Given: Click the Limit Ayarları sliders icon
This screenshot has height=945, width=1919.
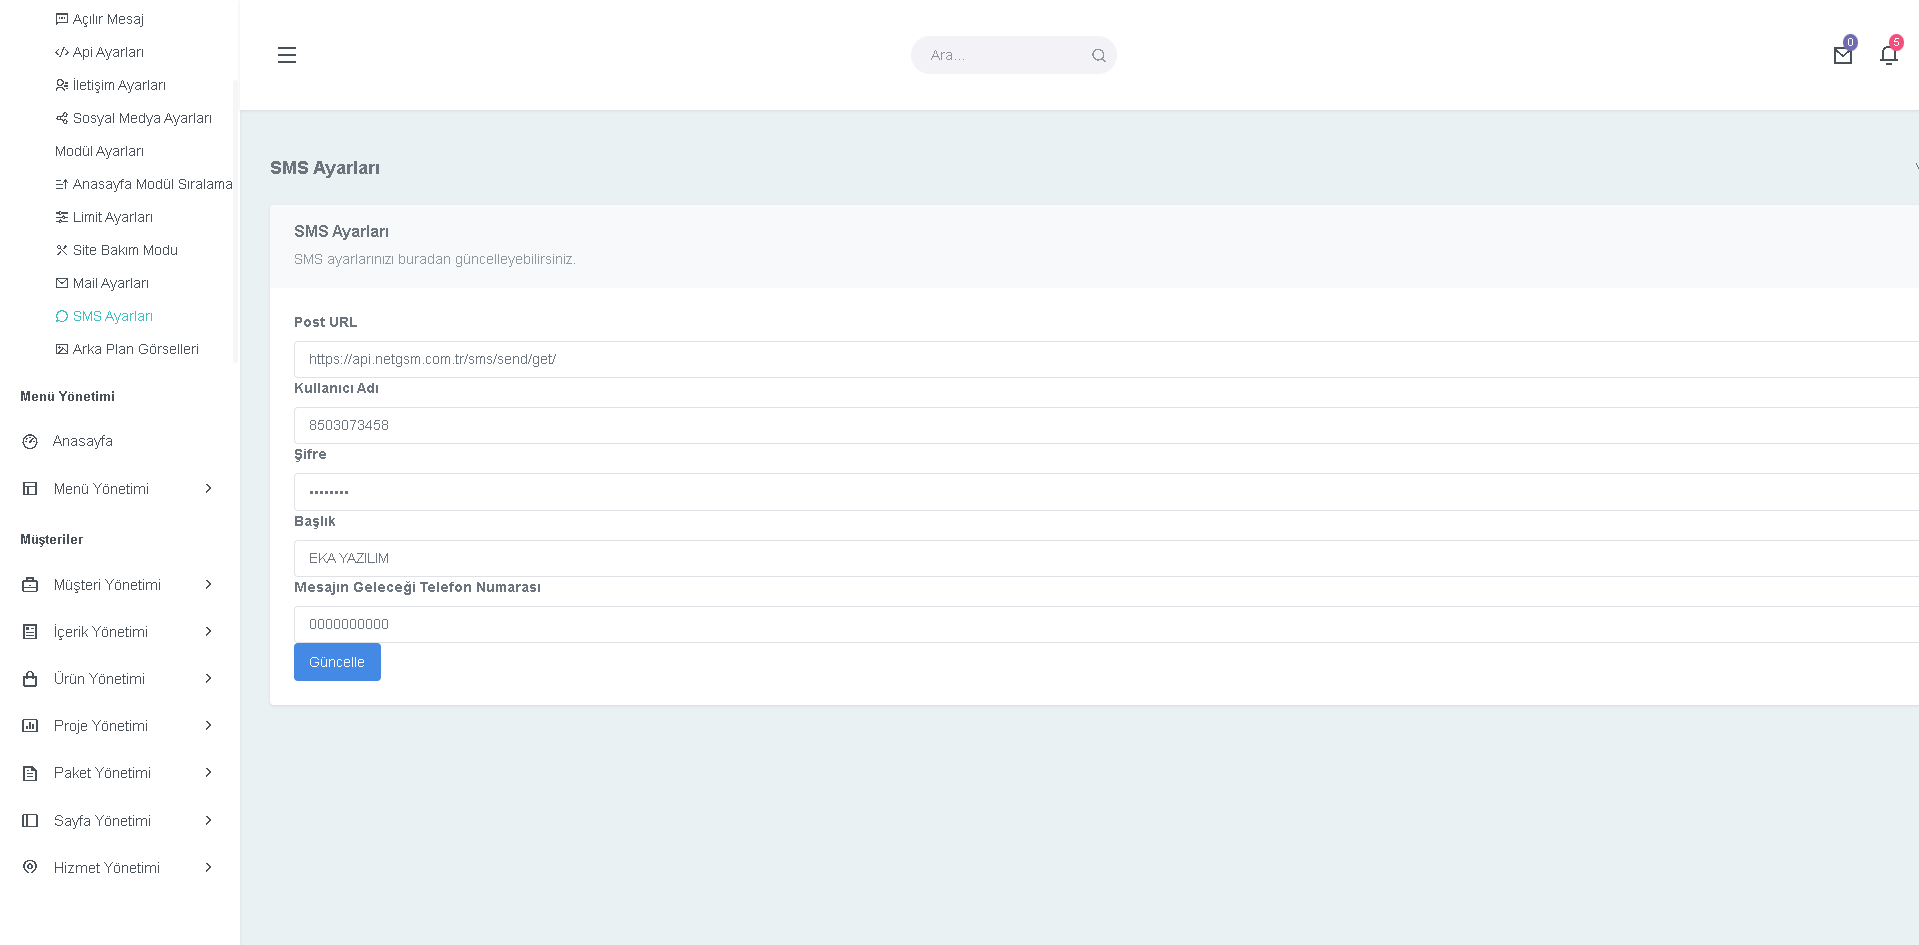Looking at the screenshot, I should coord(62,217).
